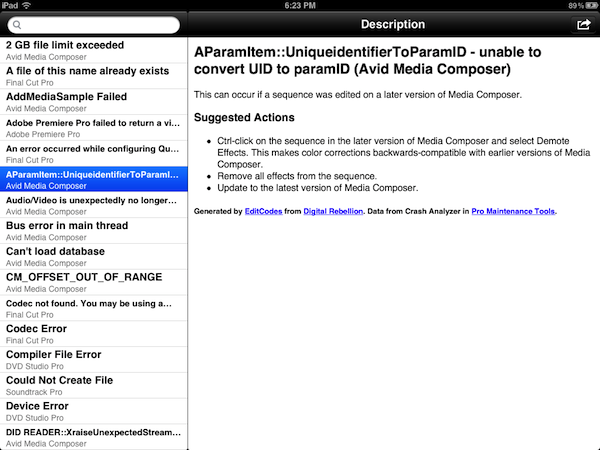Select 'Could Not Create File' error
The image size is (600, 450).
pyautogui.click(x=94, y=385)
